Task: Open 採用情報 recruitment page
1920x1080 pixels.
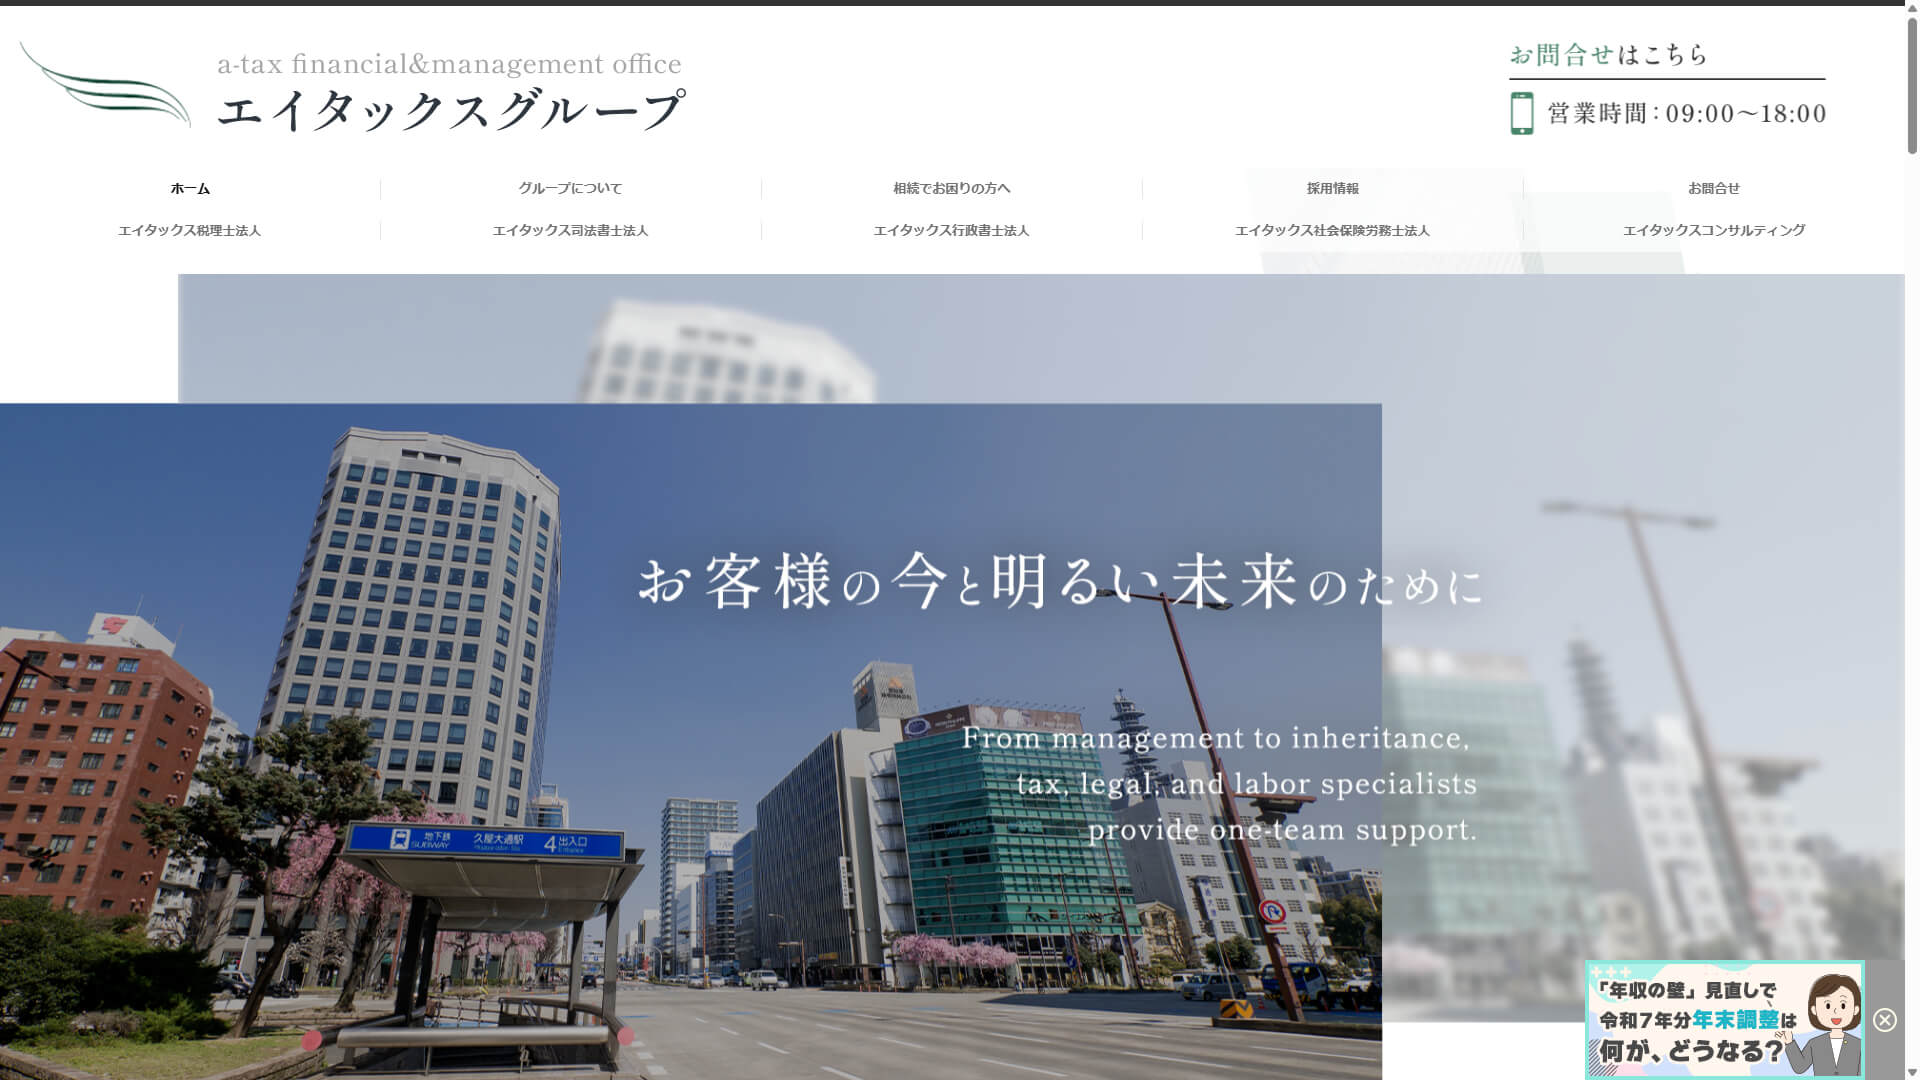Action: pos(1332,188)
